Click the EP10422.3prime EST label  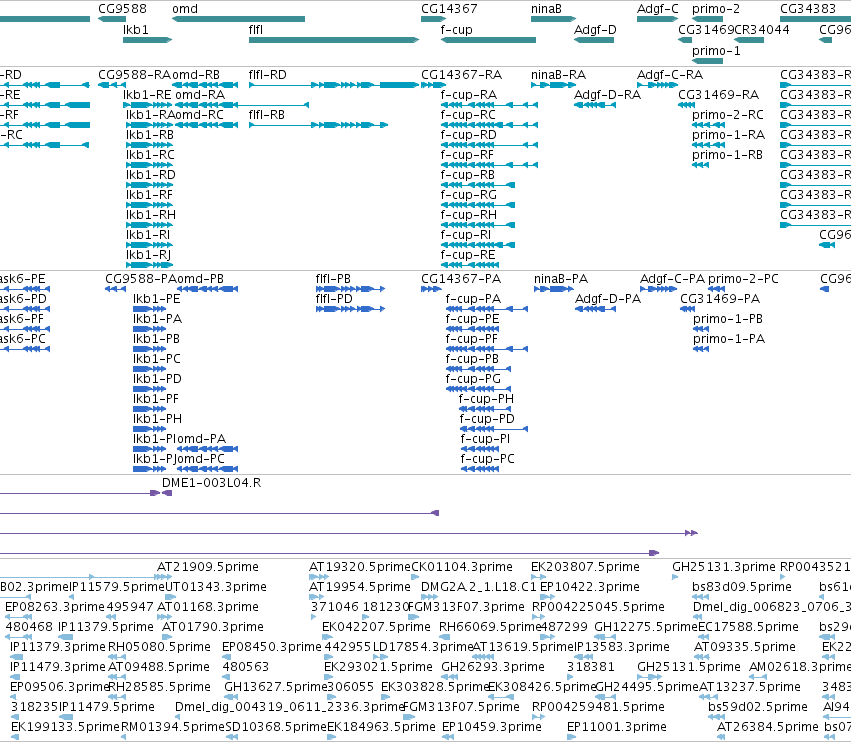coord(590,587)
